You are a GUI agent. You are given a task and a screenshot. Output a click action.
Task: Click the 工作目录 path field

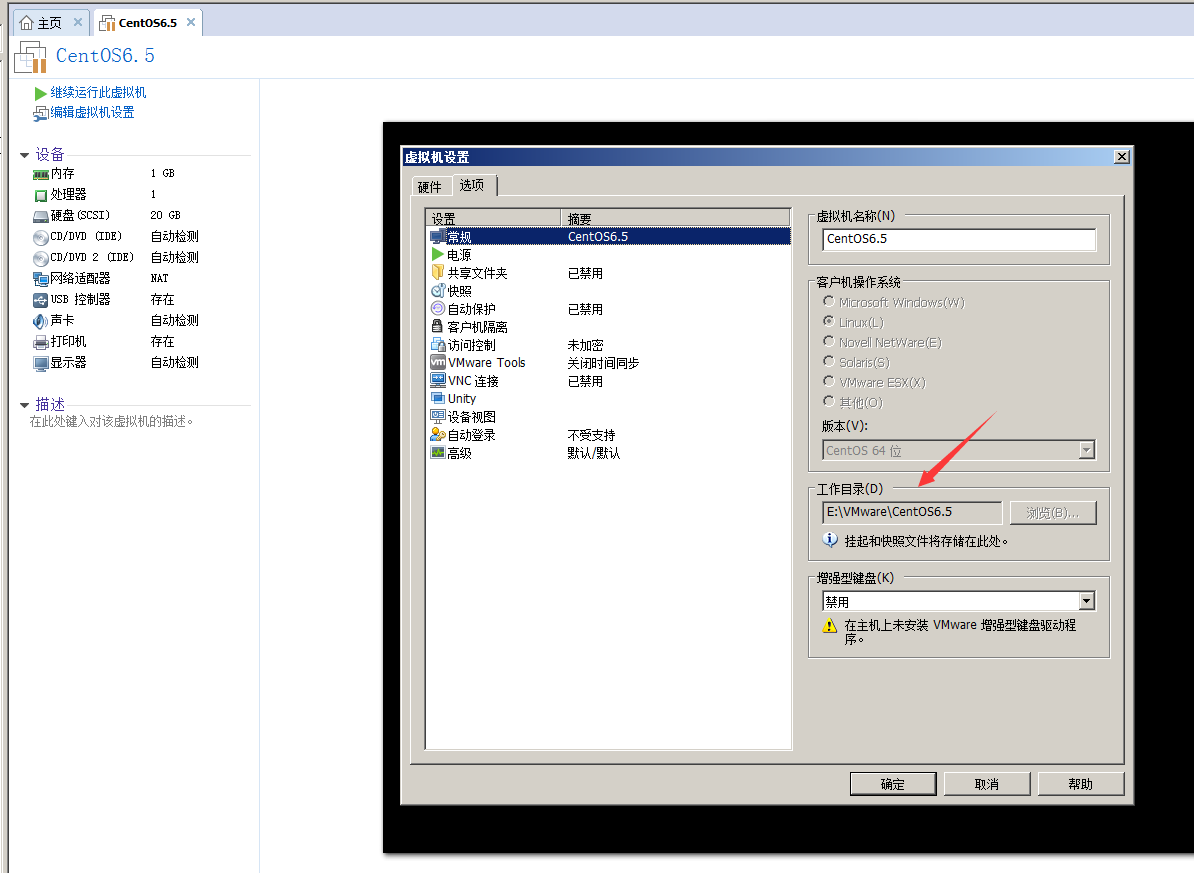point(912,512)
